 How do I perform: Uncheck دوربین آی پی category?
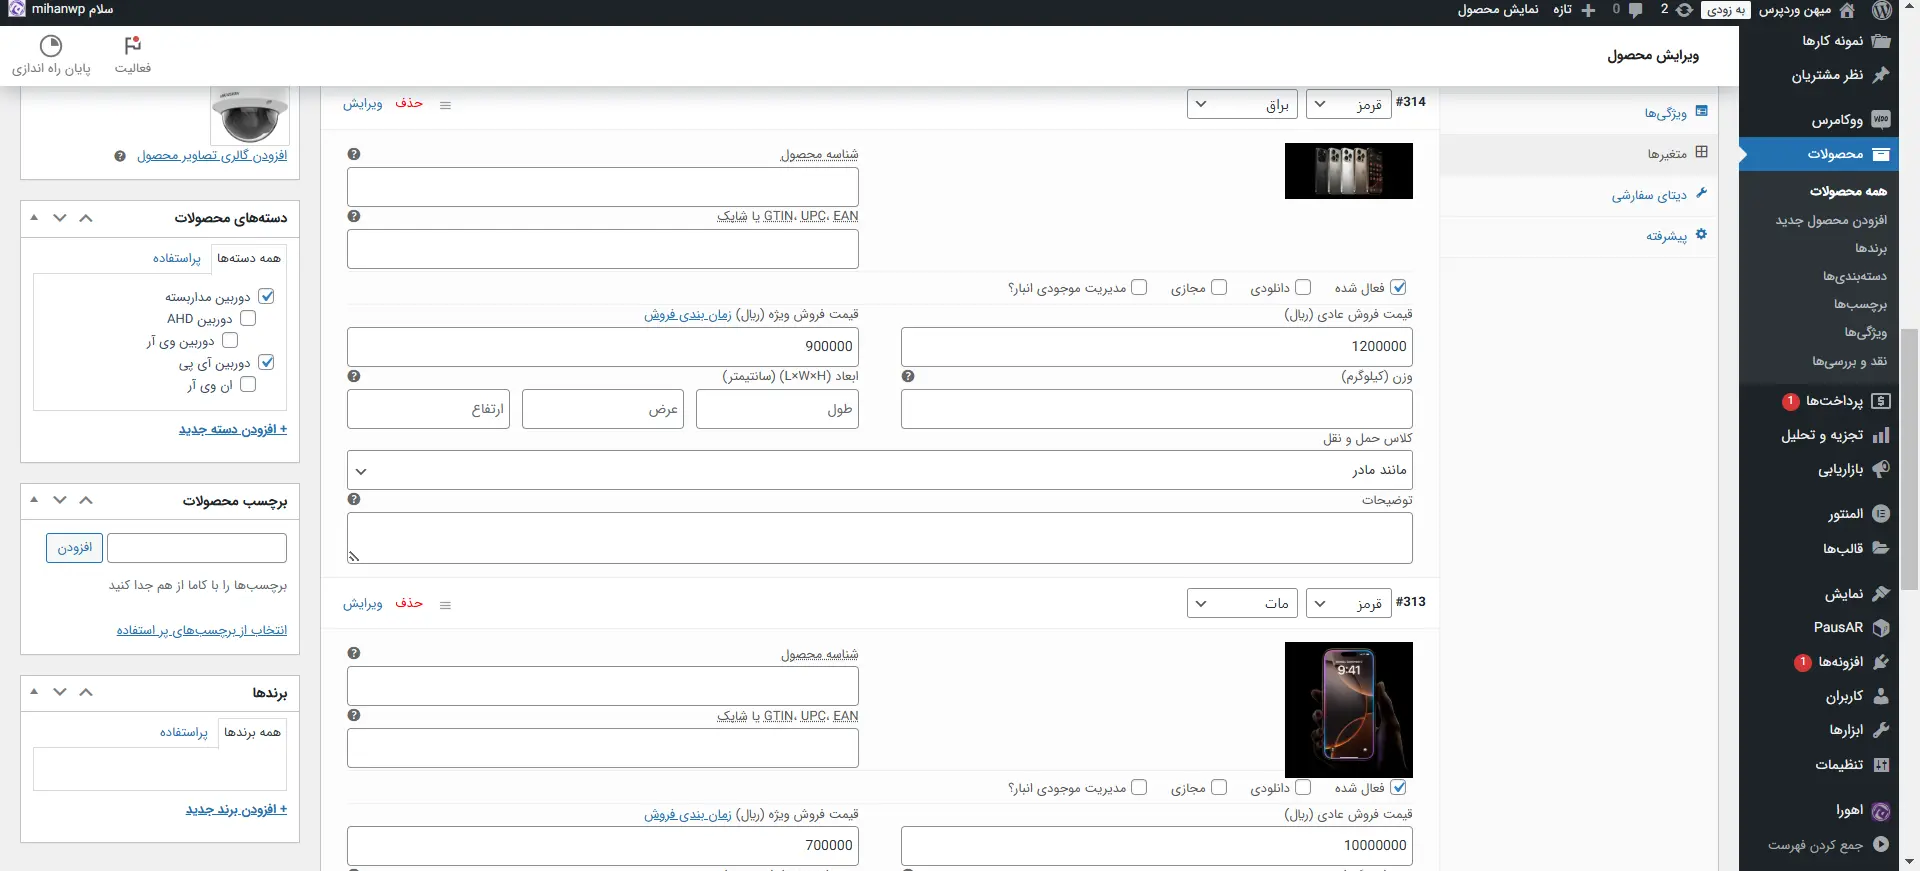[x=266, y=362]
